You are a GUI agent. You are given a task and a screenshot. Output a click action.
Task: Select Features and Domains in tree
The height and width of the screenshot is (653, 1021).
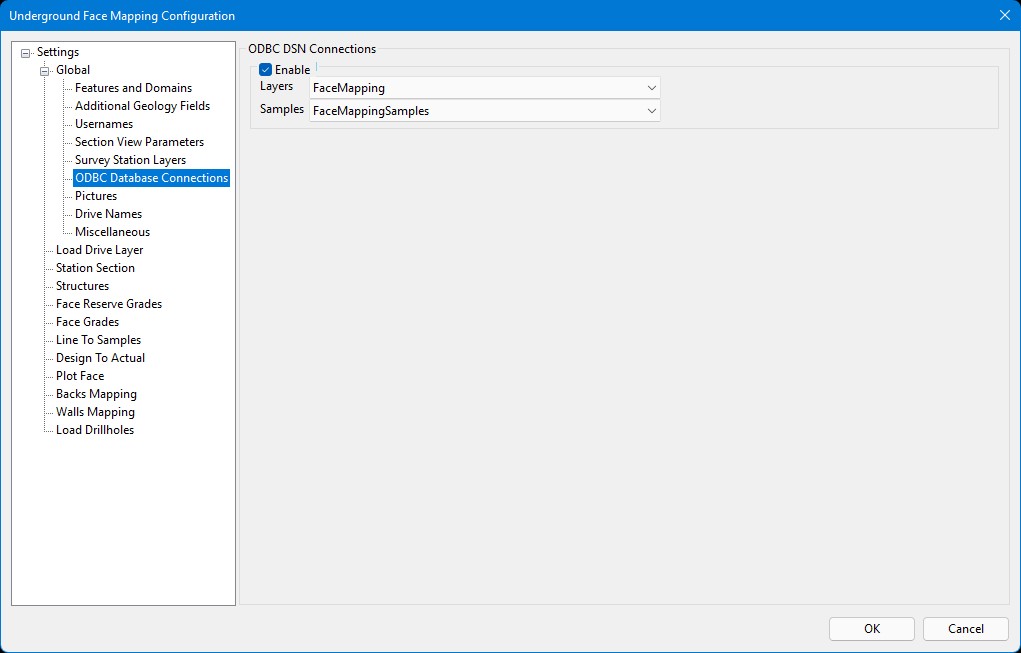133,88
